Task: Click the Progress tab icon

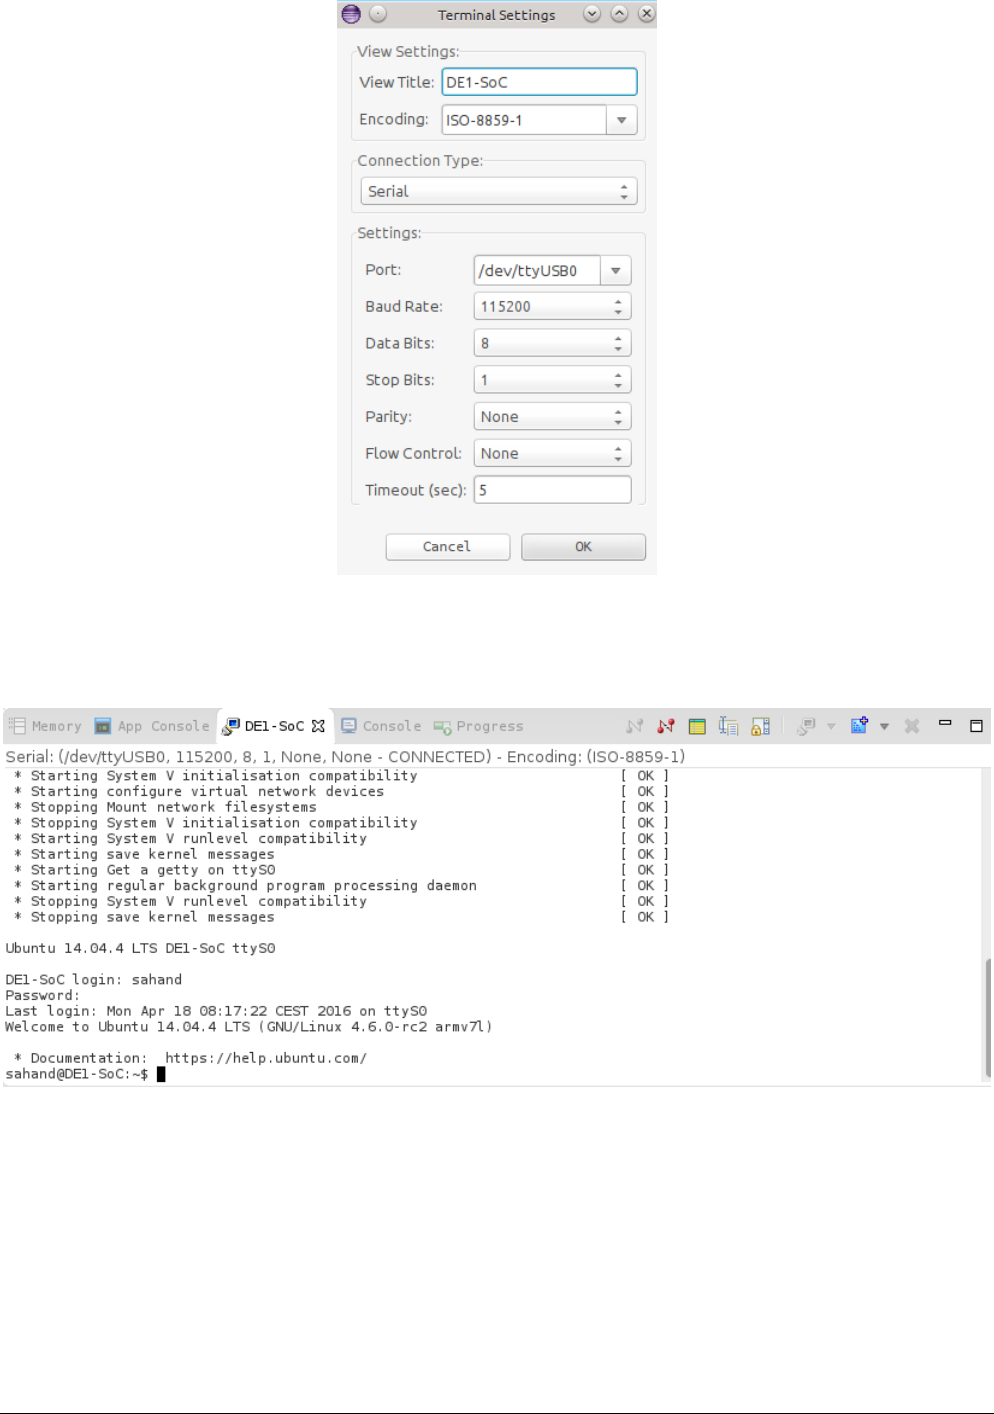Action: pos(442,727)
